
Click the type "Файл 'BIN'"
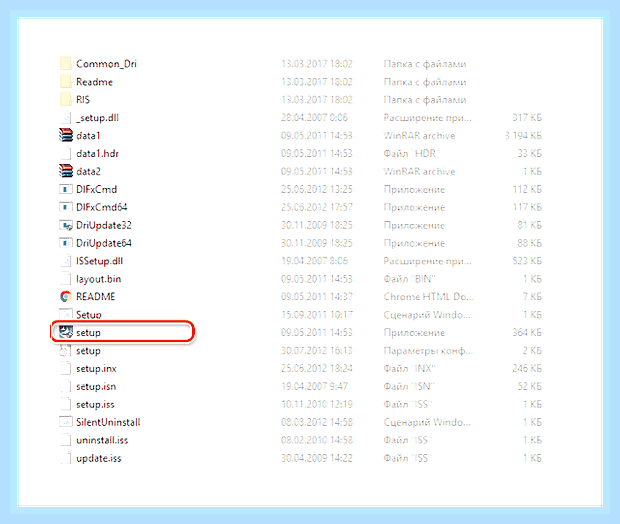coord(409,279)
